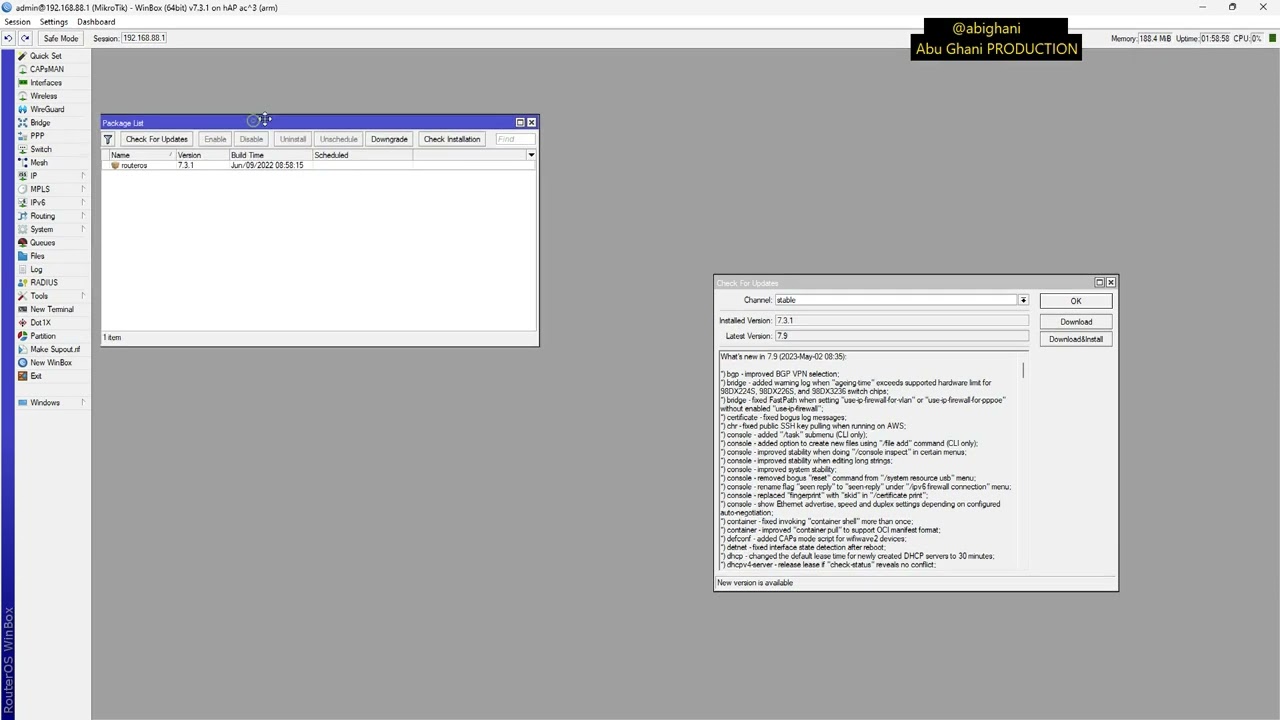Toggle Safe Mode
1280x720 pixels.
pyautogui.click(x=60, y=38)
